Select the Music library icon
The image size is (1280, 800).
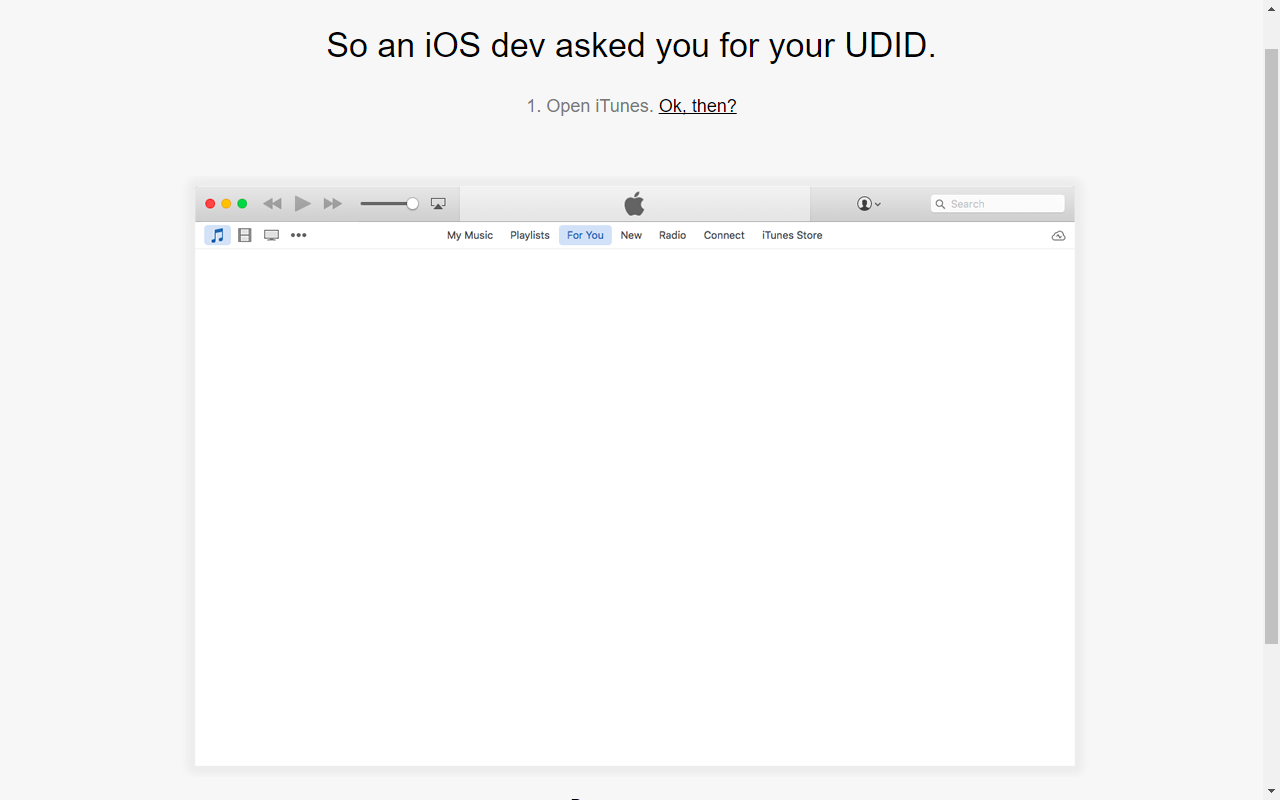(217, 235)
